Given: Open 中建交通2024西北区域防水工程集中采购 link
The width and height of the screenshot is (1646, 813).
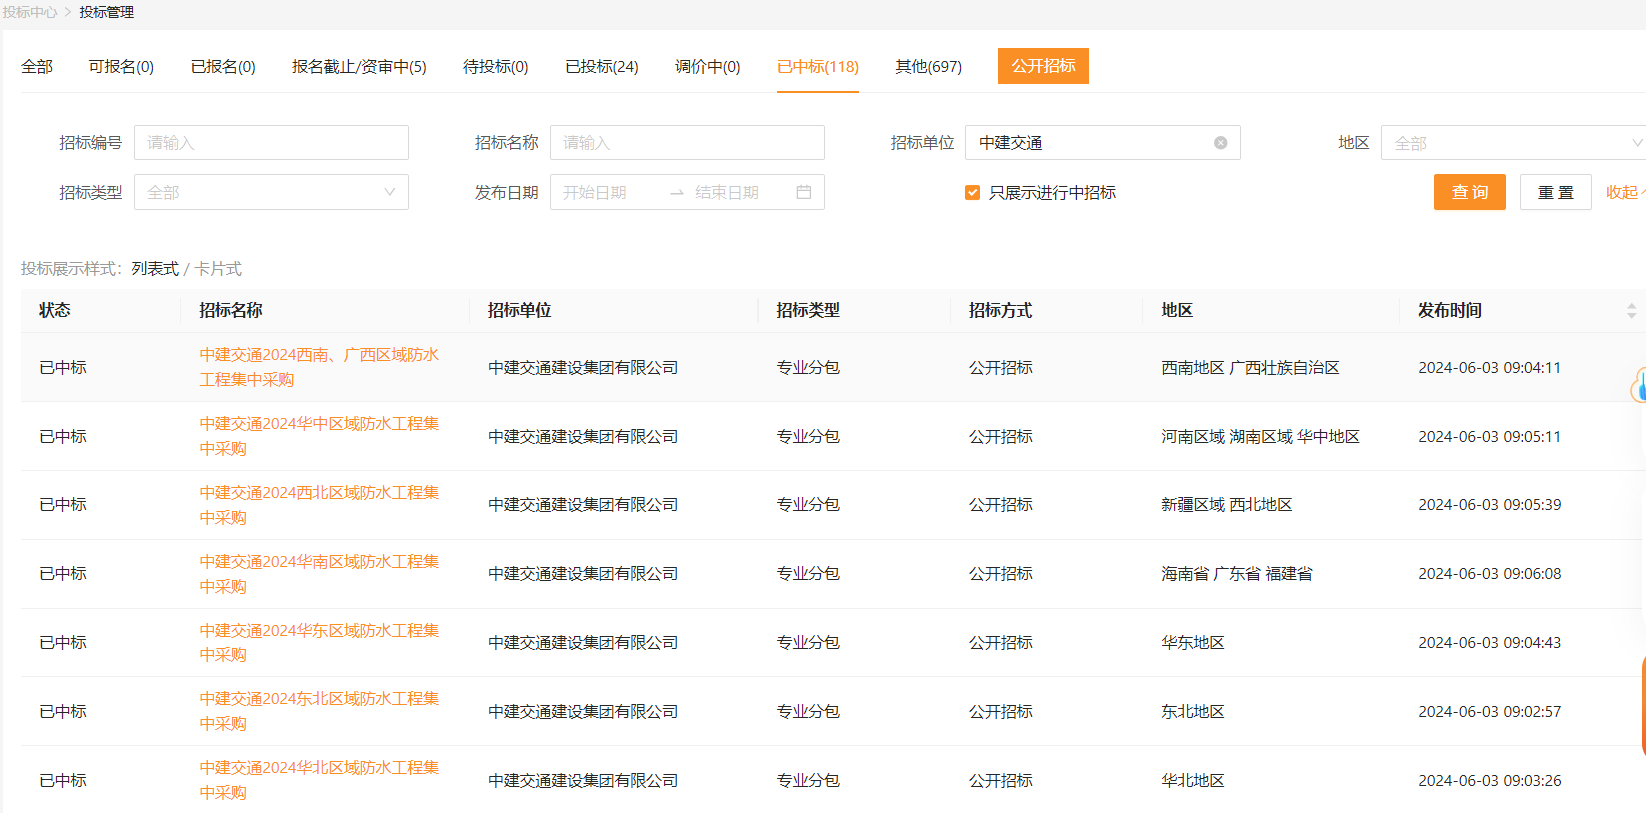Looking at the screenshot, I should pyautogui.click(x=319, y=505).
